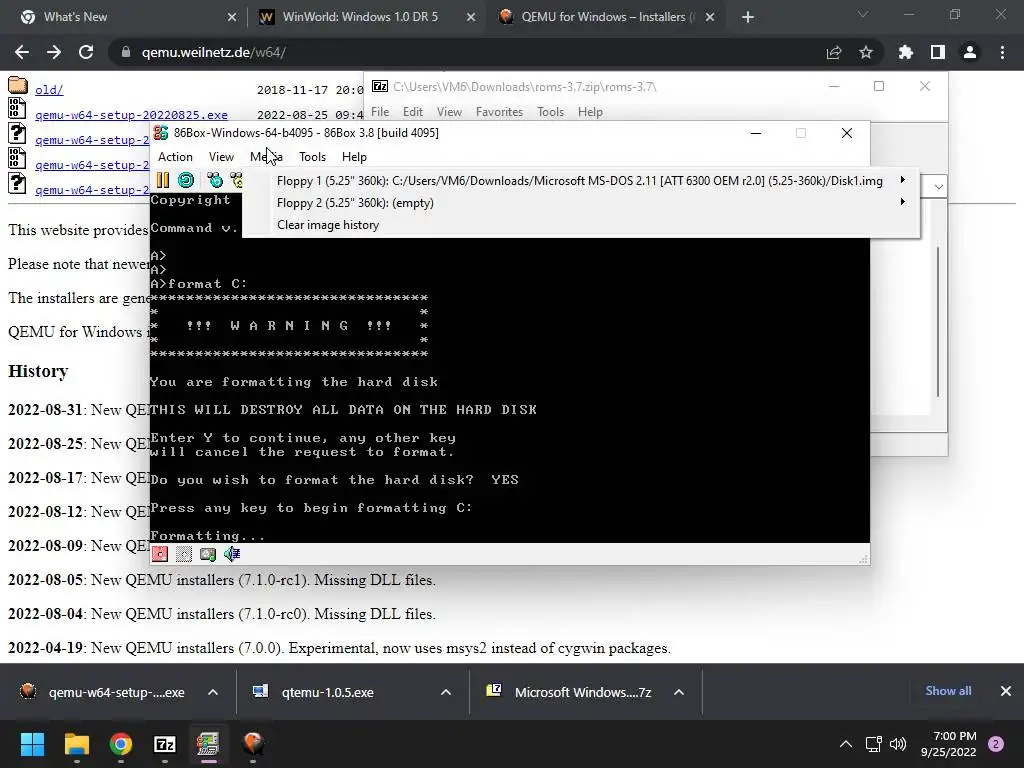The width and height of the screenshot is (1024, 768).
Task: Open the Help menu in 86Box
Action: pos(354,157)
